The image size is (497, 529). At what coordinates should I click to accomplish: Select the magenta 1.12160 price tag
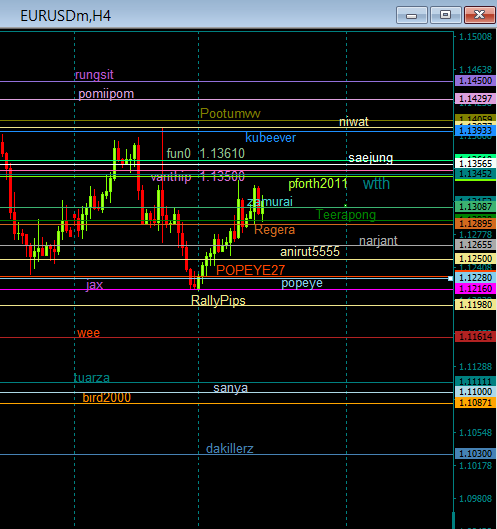coord(475,289)
